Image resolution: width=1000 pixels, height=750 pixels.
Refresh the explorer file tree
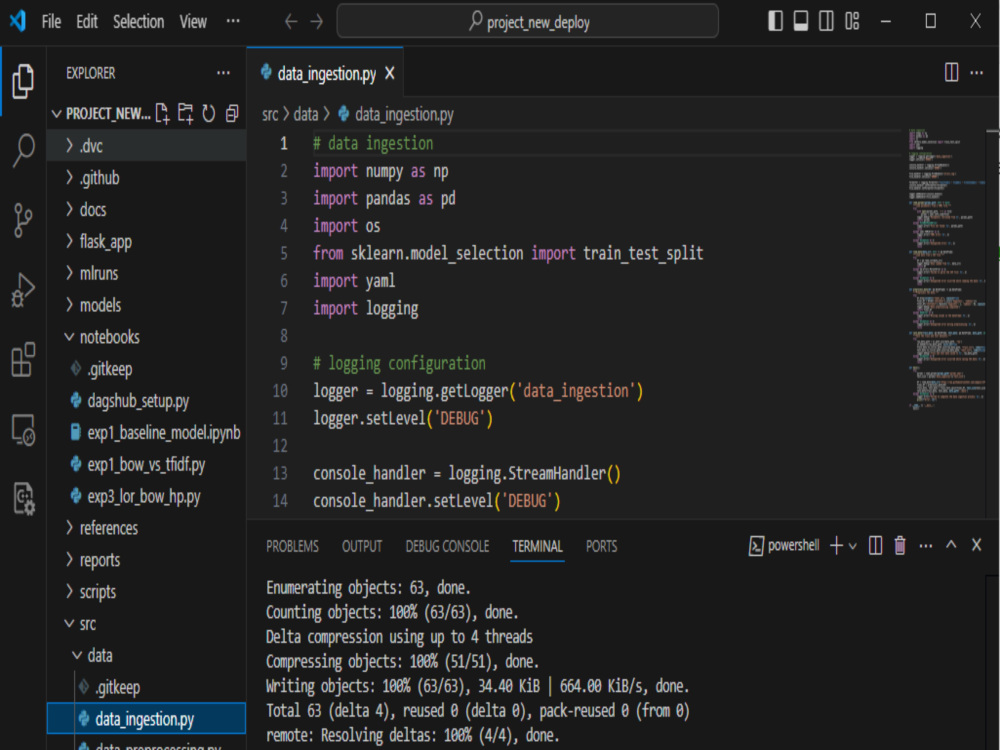[x=209, y=114]
